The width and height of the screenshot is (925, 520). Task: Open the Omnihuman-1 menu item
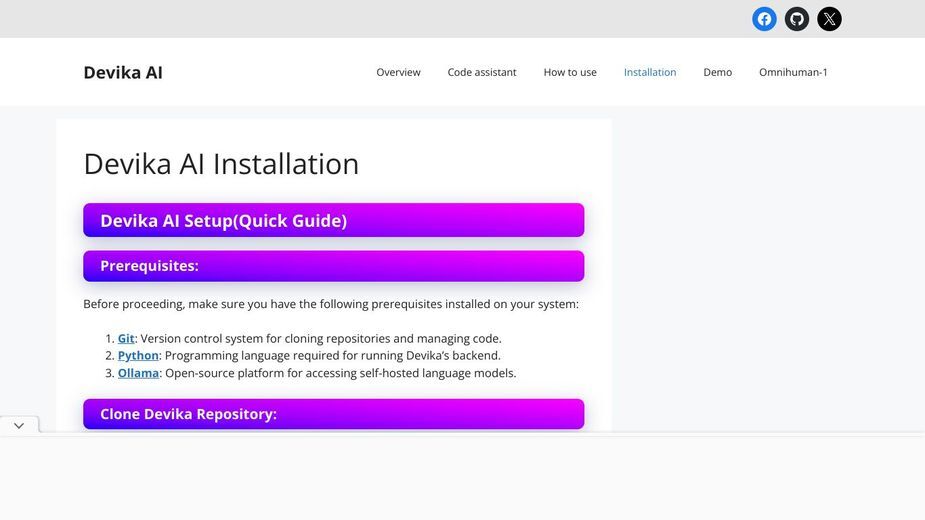pos(793,72)
